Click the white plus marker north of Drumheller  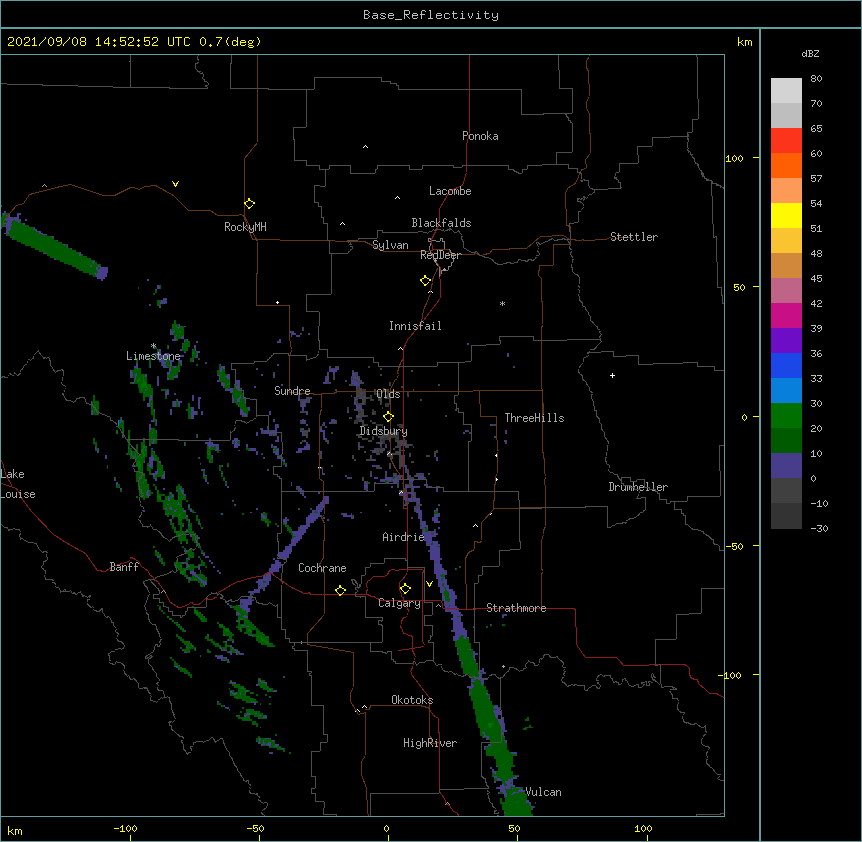click(x=612, y=375)
